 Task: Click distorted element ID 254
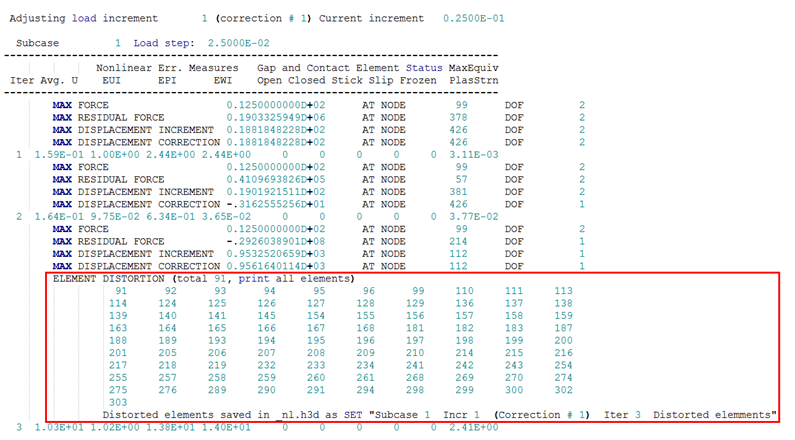(x=563, y=365)
